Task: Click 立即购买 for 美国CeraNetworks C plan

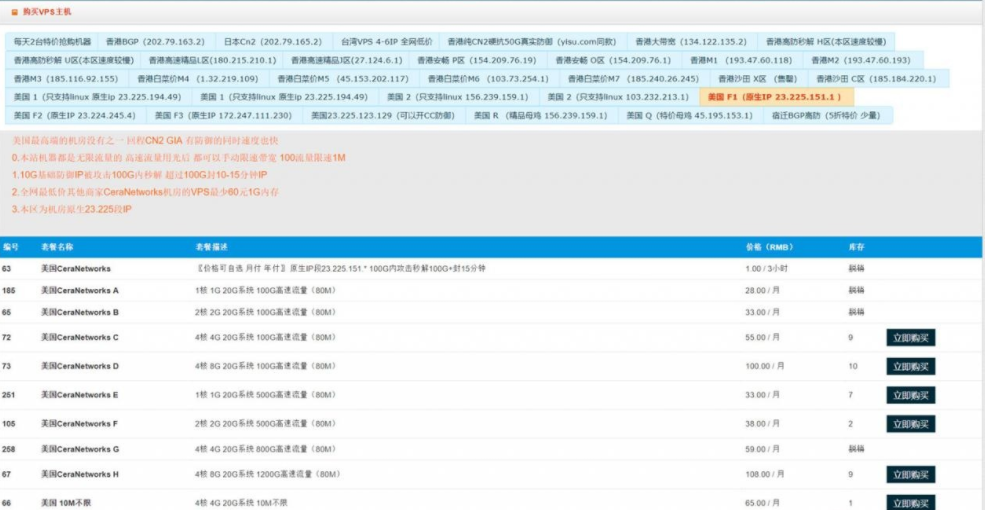Action: [910, 338]
